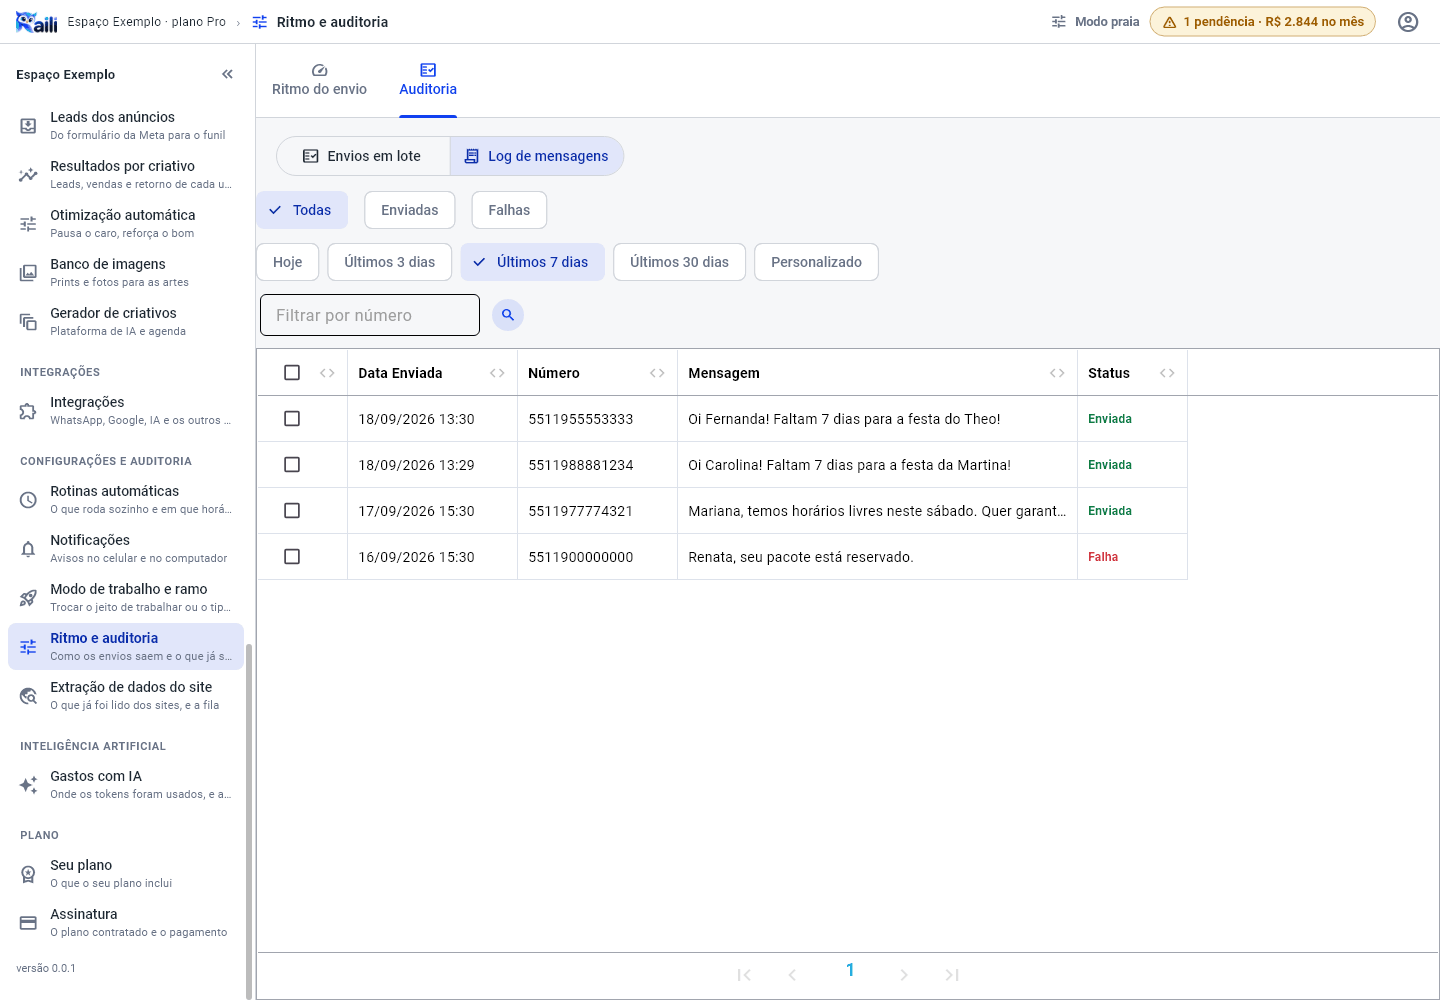Screen dimensions: 1440x1000
Task: Click the Raili logo icon
Action: [37, 22]
